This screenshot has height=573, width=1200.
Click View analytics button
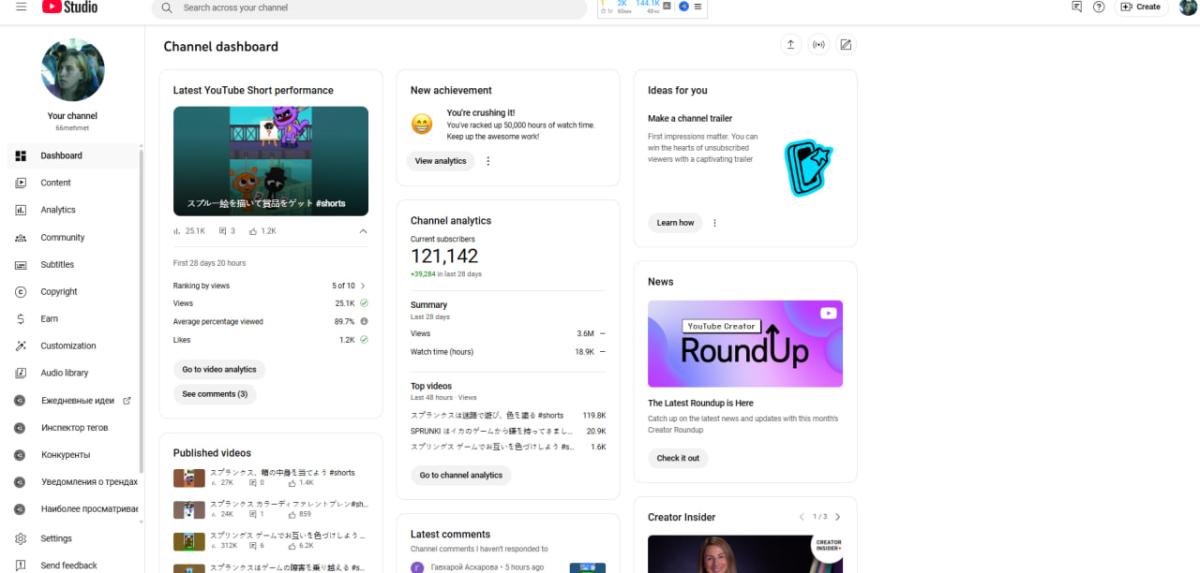click(x=441, y=161)
